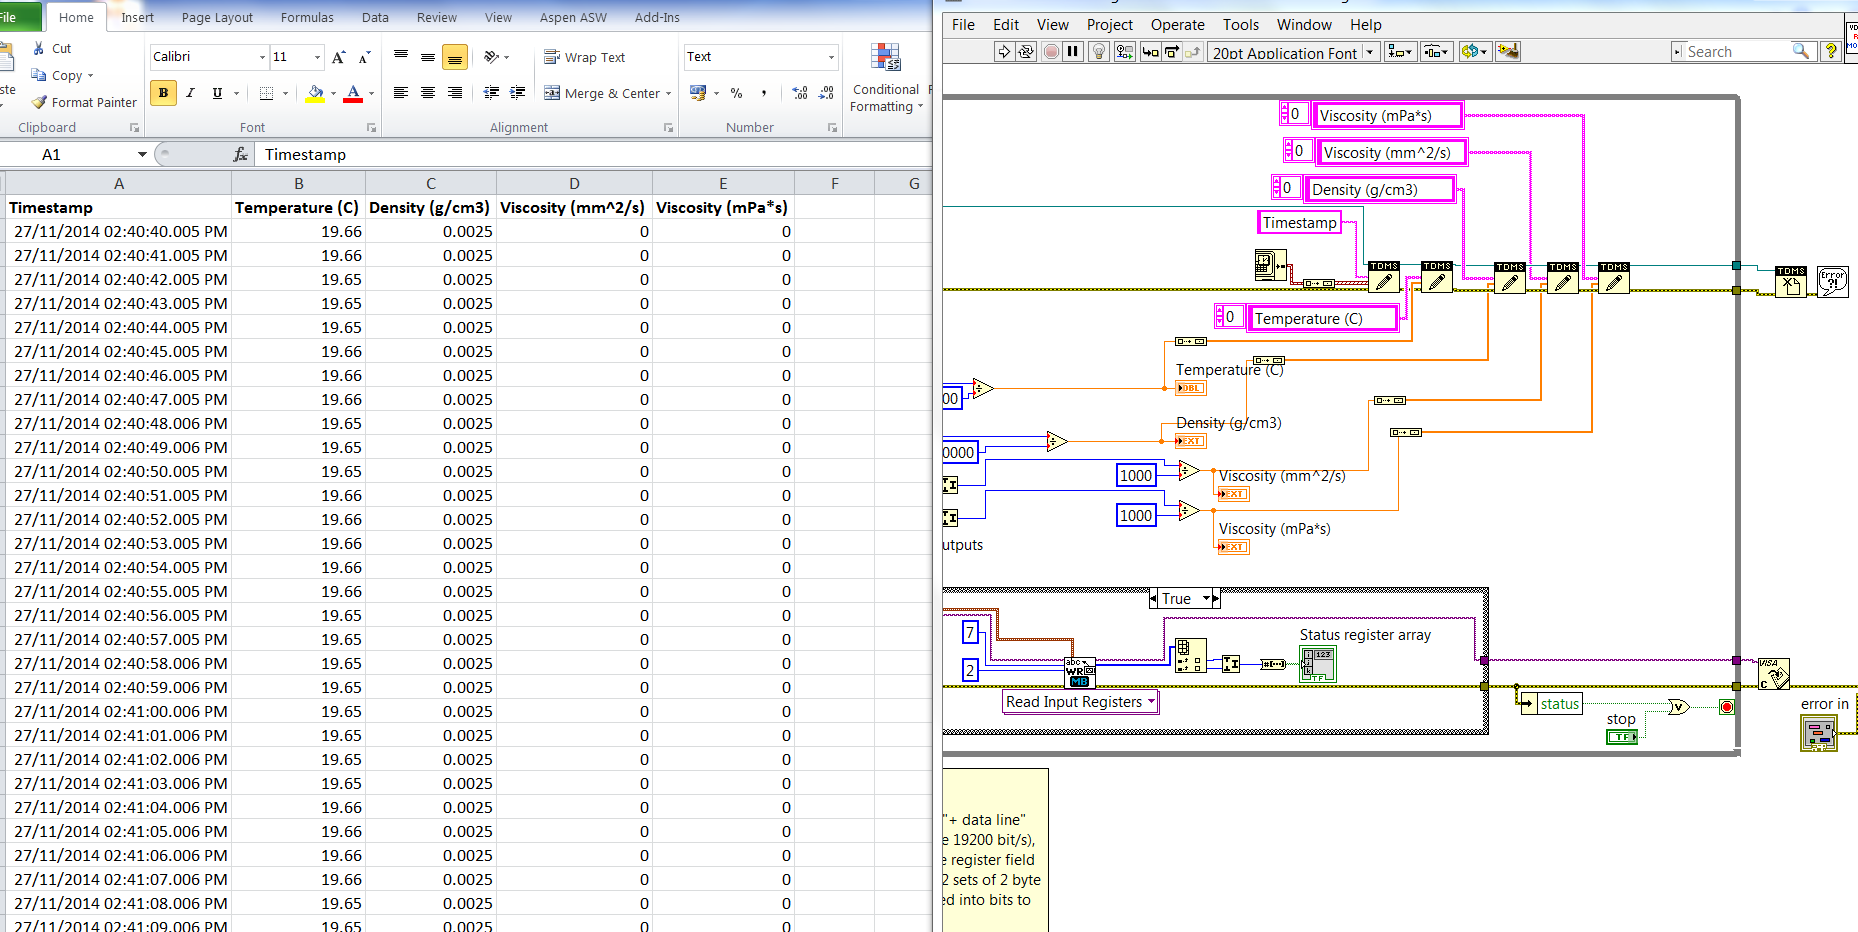The image size is (1858, 932).
Task: Click the Increase Font Size icon
Action: tap(339, 57)
